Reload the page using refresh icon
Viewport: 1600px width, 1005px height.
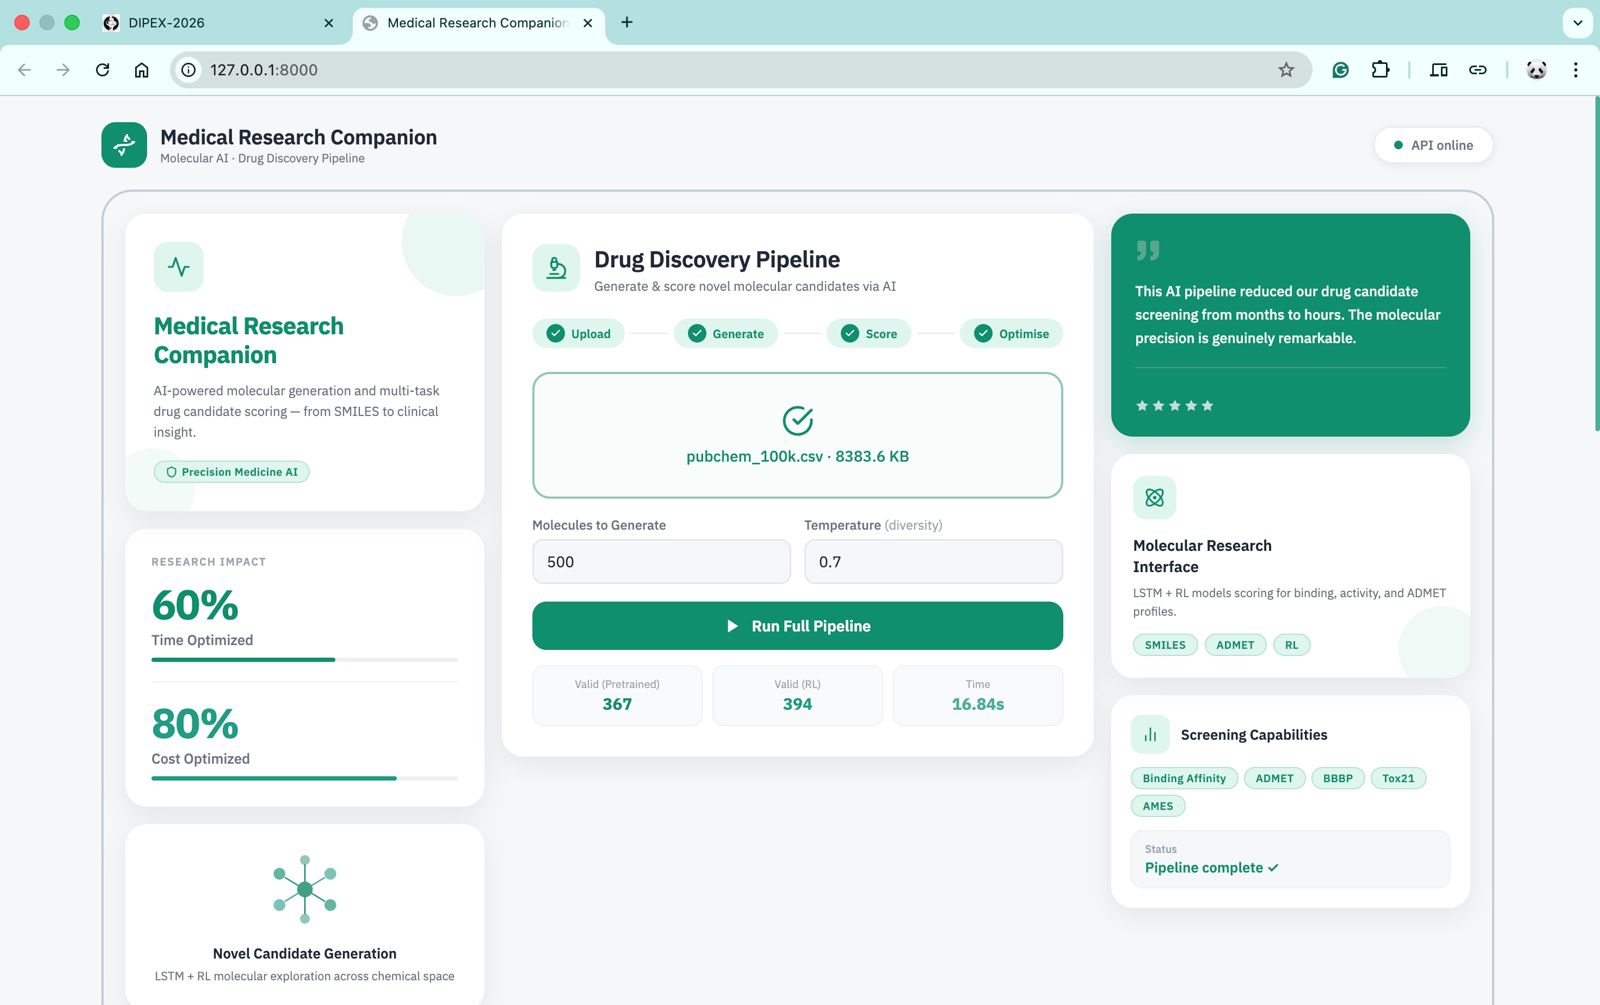tap(102, 70)
